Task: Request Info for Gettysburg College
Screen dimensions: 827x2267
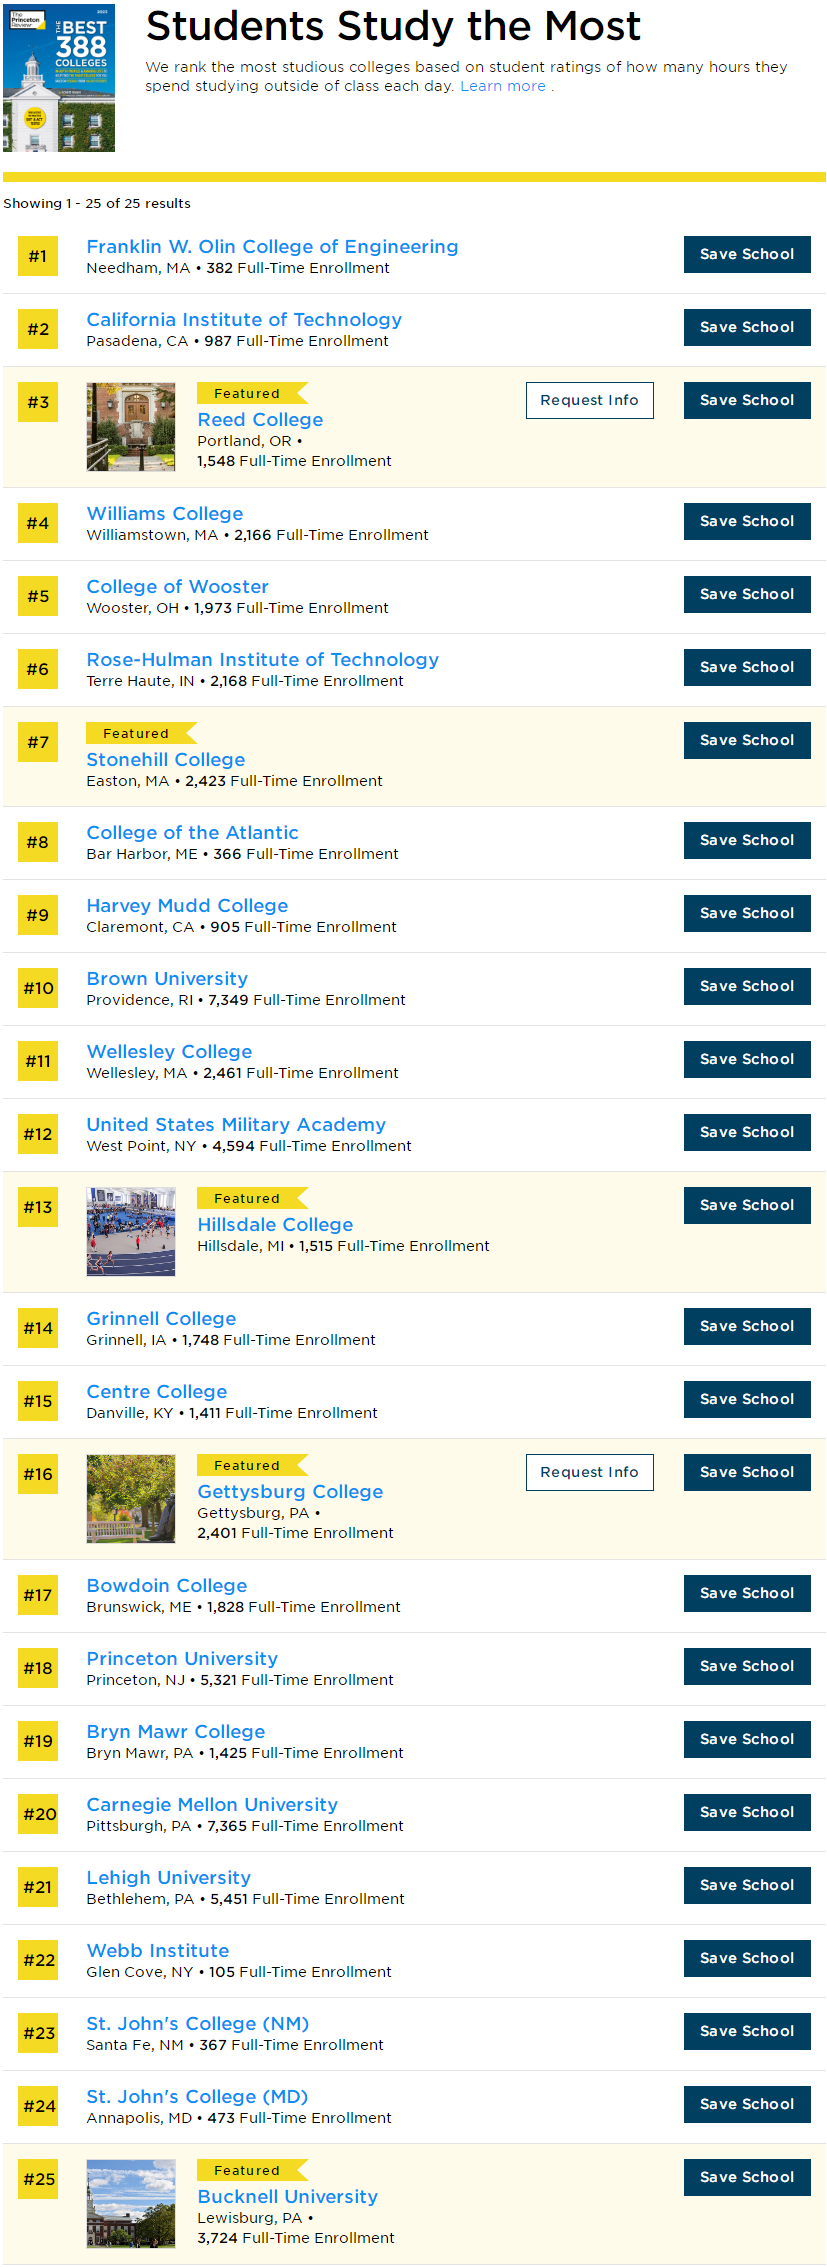Action: (589, 1472)
